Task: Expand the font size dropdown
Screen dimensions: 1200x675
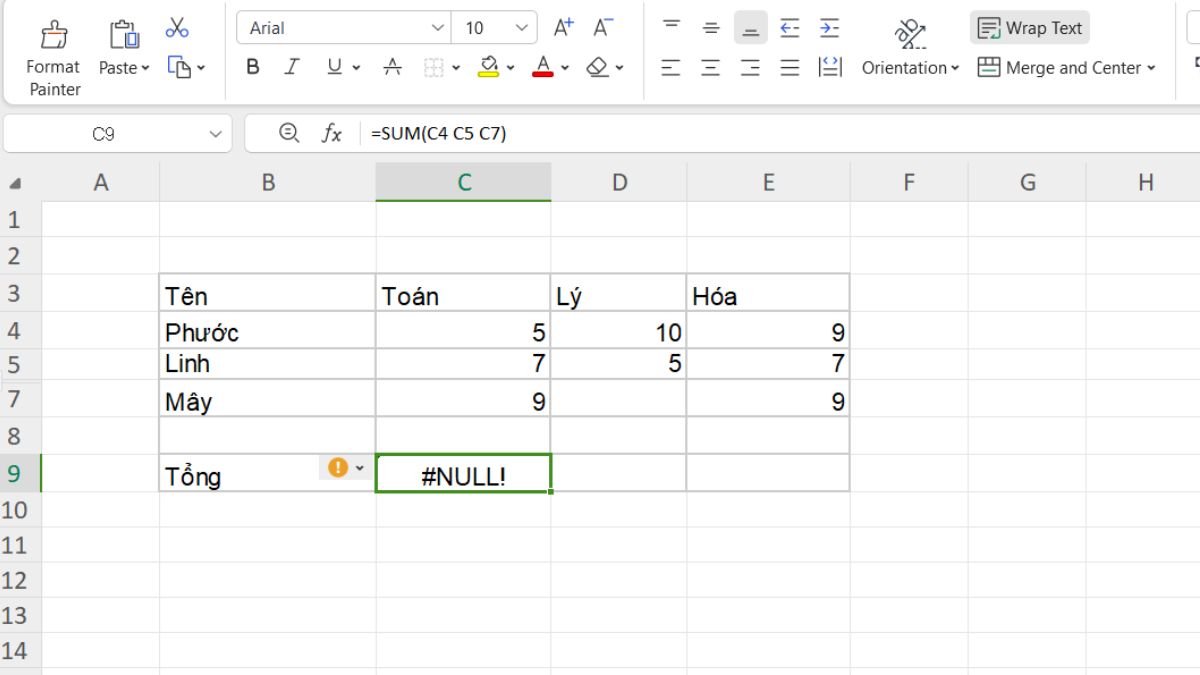Action: coord(521,28)
